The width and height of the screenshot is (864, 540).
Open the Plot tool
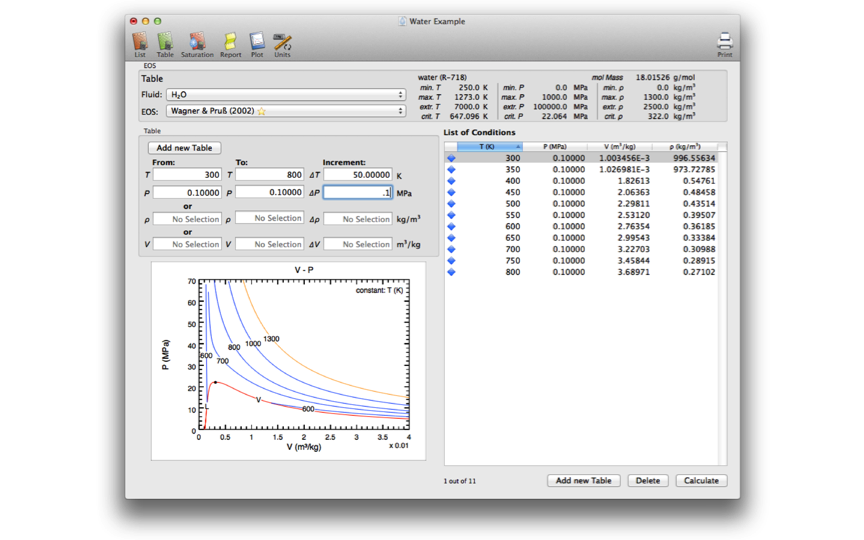257,45
